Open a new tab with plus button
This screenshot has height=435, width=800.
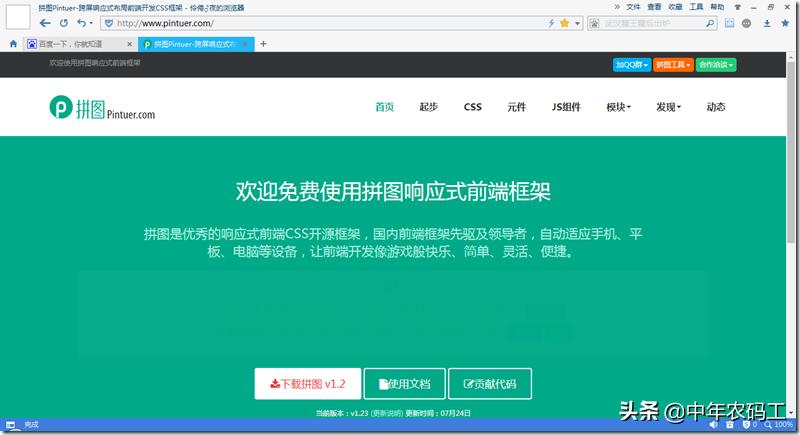[x=263, y=44]
